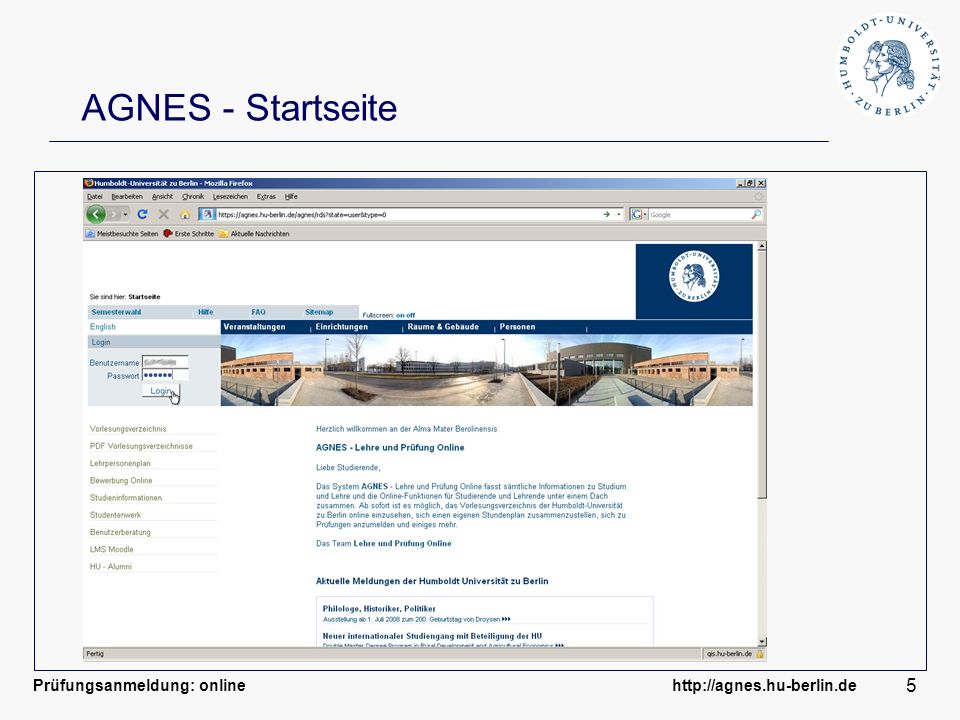Click Humboldt University seal on blue banner
Screen dimensions: 960x720
click(694, 276)
